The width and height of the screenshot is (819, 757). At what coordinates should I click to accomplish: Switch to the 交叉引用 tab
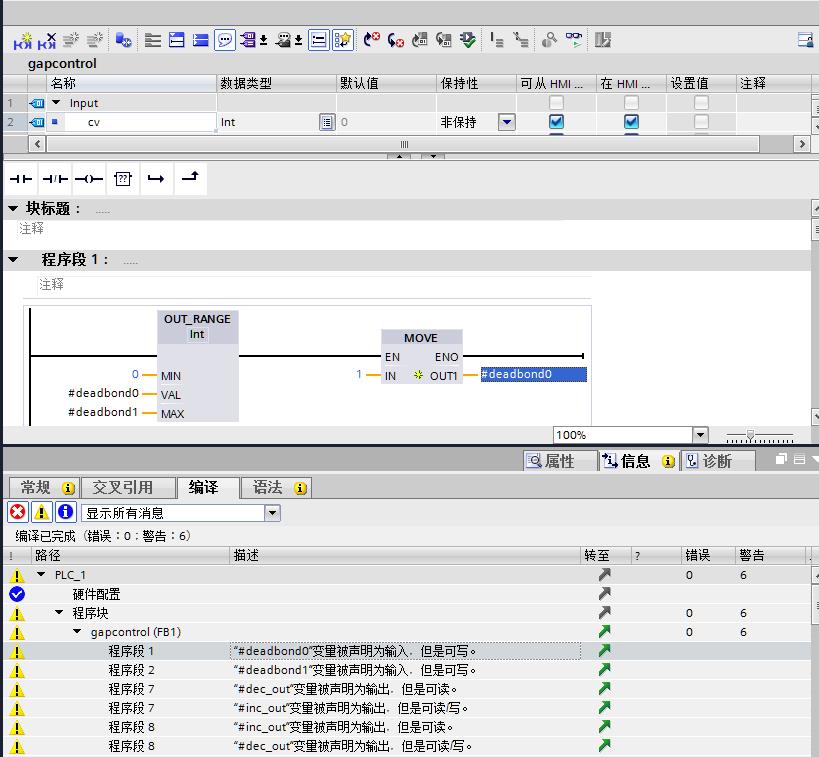(123, 487)
